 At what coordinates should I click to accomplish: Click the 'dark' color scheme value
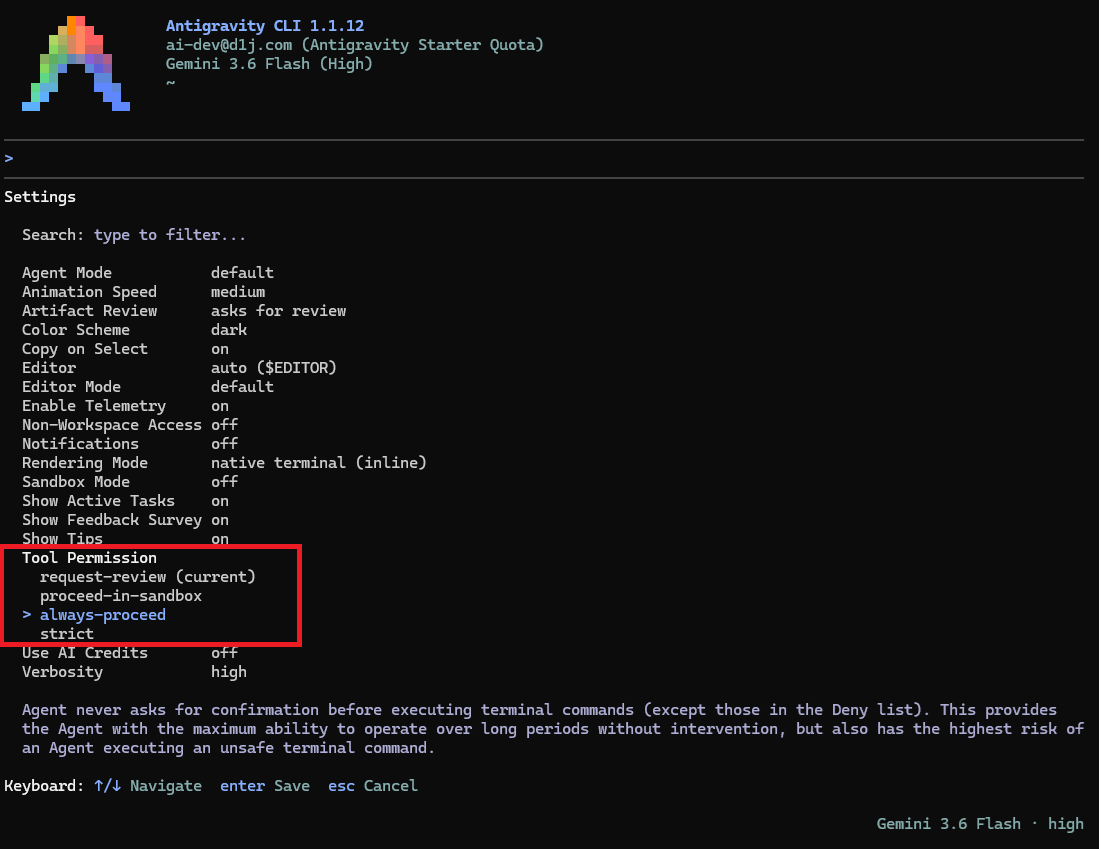click(x=229, y=330)
